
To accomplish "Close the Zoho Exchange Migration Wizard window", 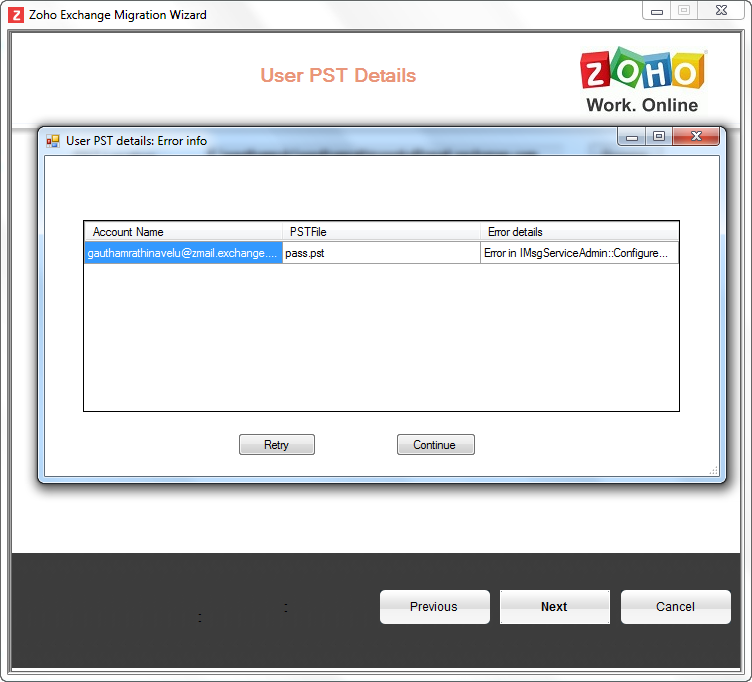I will pyautogui.click(x=721, y=11).
